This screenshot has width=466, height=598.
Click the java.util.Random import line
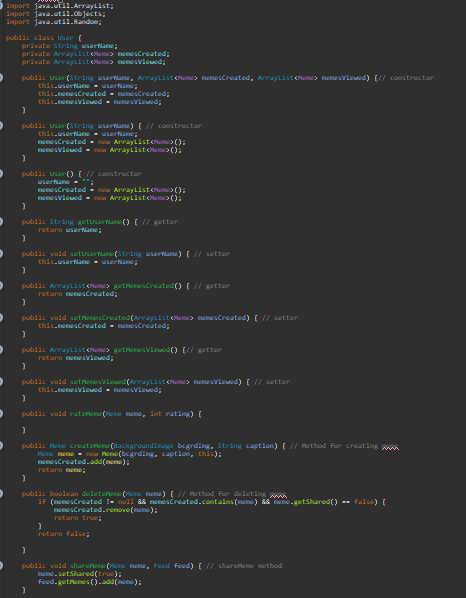[x=54, y=22]
